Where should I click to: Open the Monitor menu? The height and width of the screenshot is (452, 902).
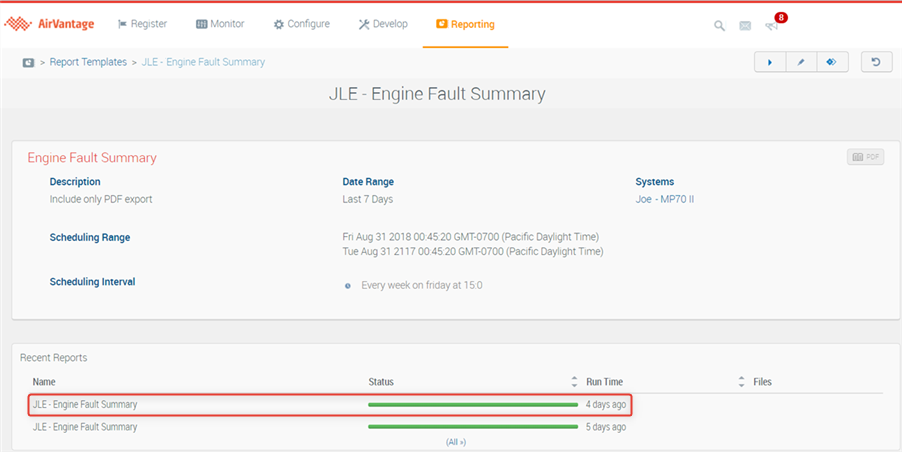coord(220,24)
